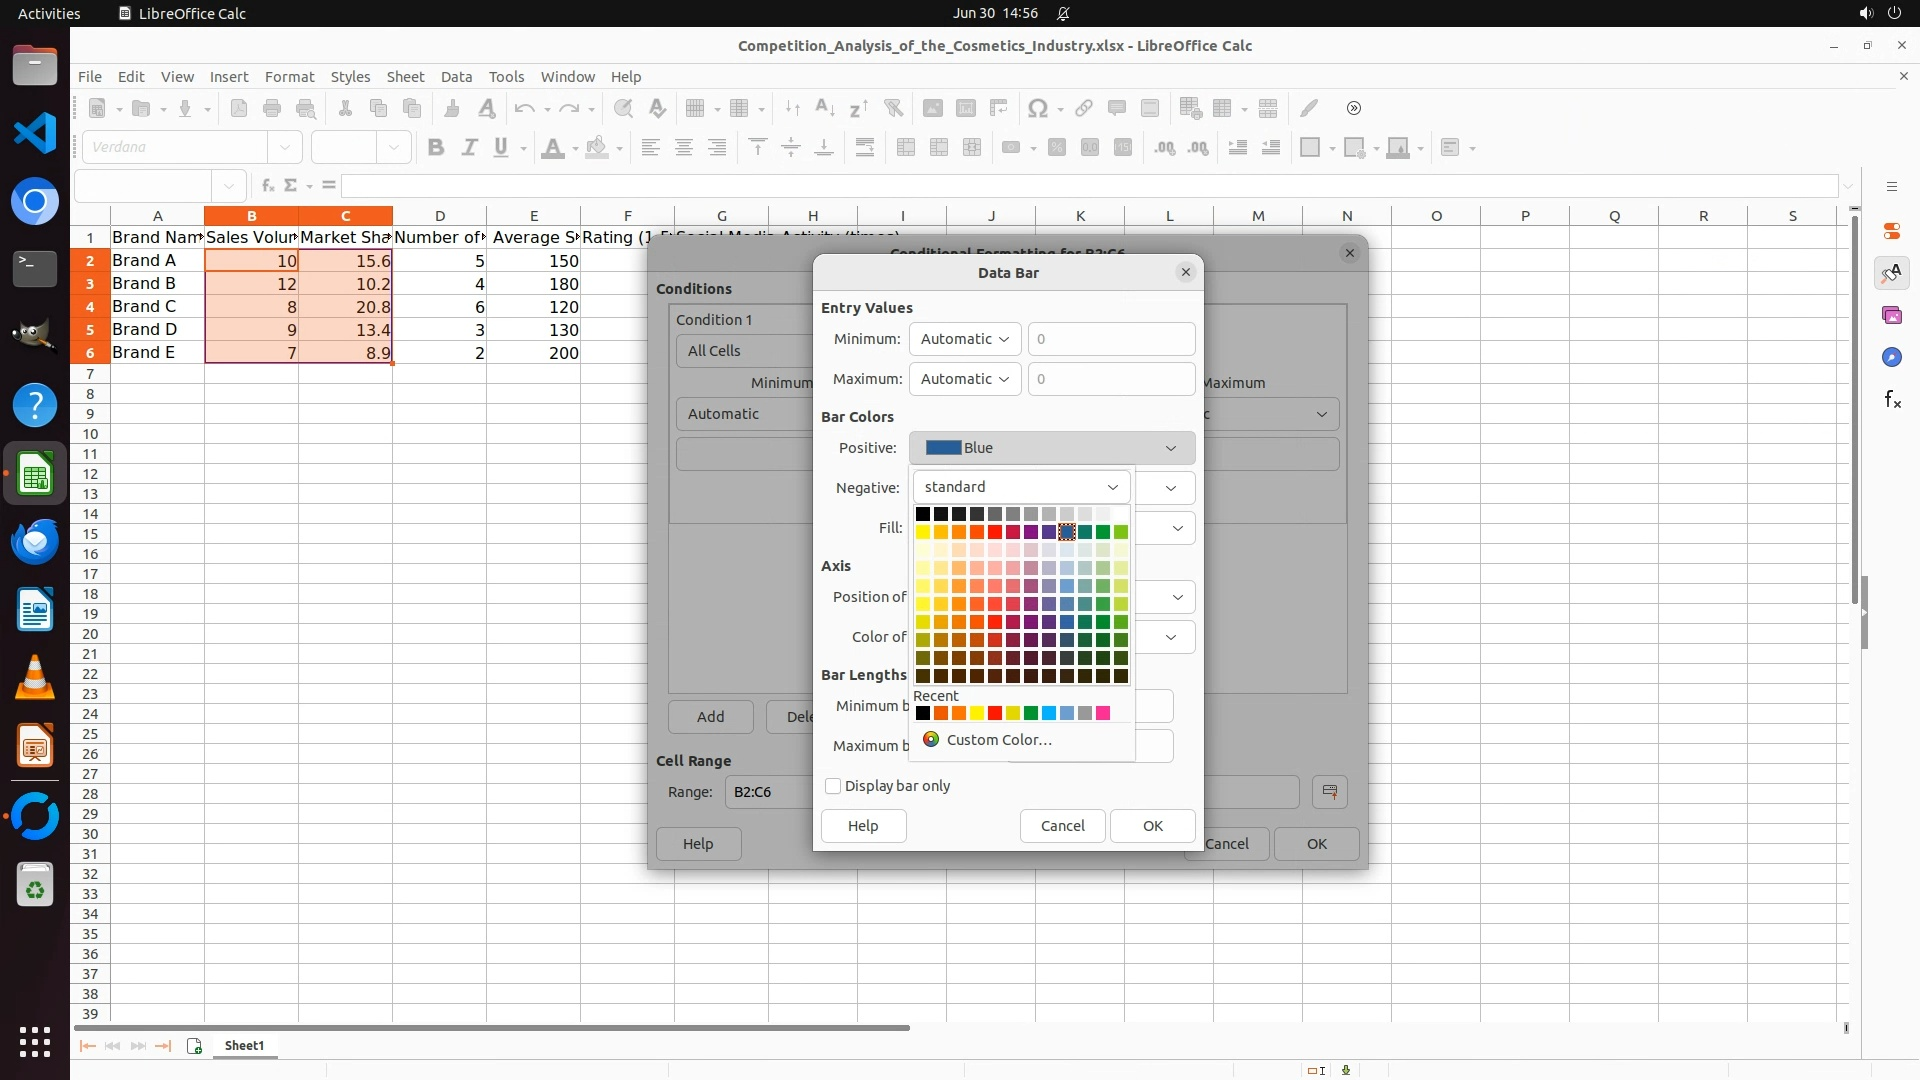Click the Center Horizontally alignment icon
The height and width of the screenshot is (1080, 1920).
[684, 148]
